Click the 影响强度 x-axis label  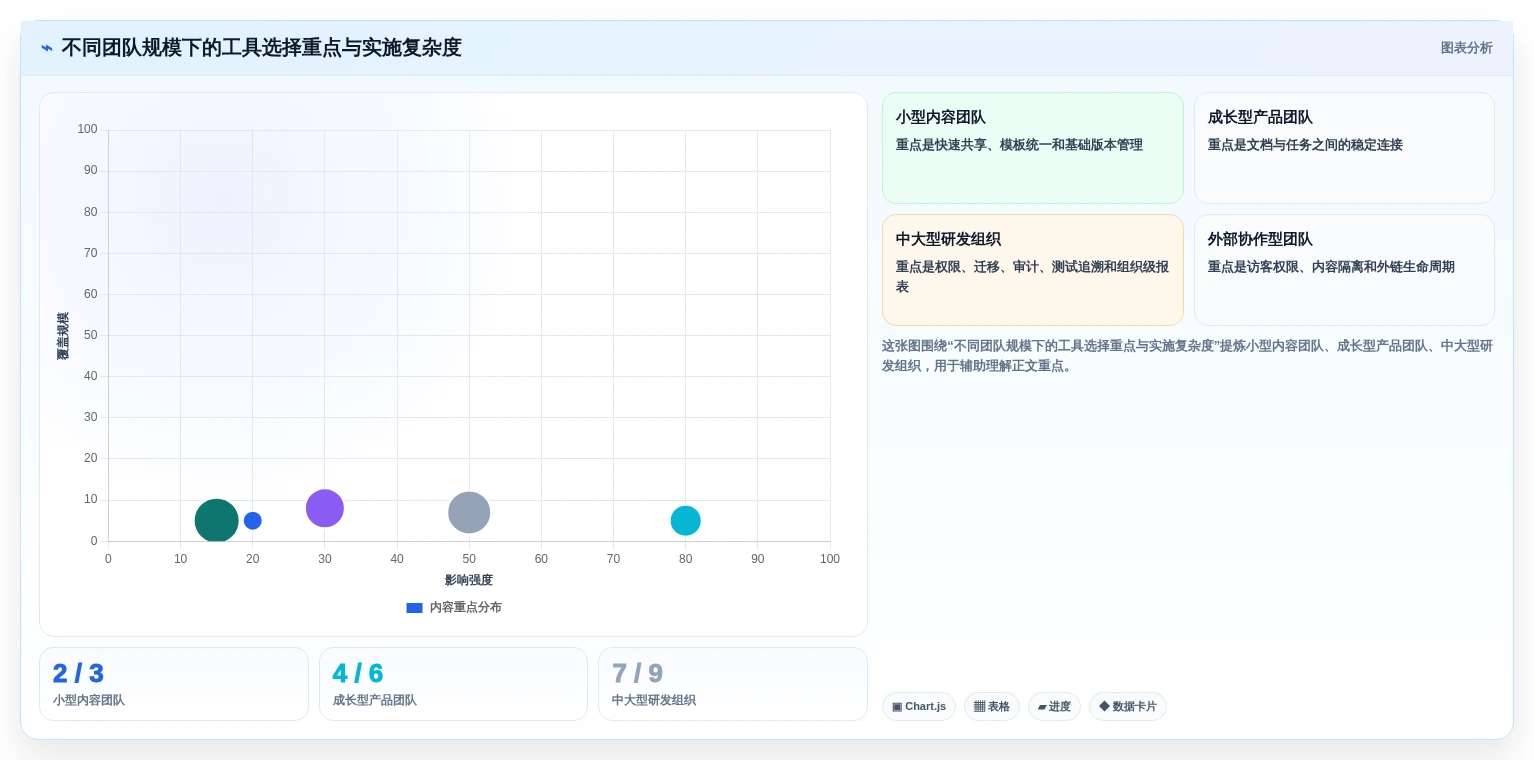(469, 580)
